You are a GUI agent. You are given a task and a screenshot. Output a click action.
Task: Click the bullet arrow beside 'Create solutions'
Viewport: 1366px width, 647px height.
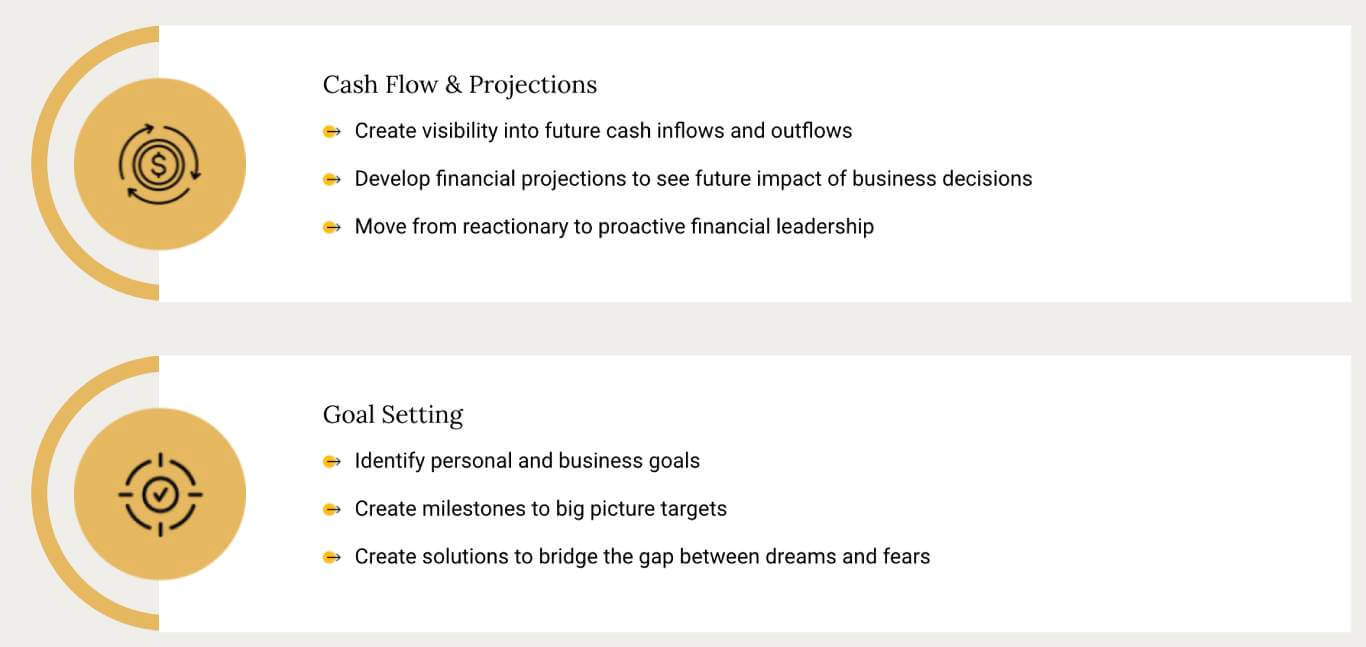[x=332, y=557]
